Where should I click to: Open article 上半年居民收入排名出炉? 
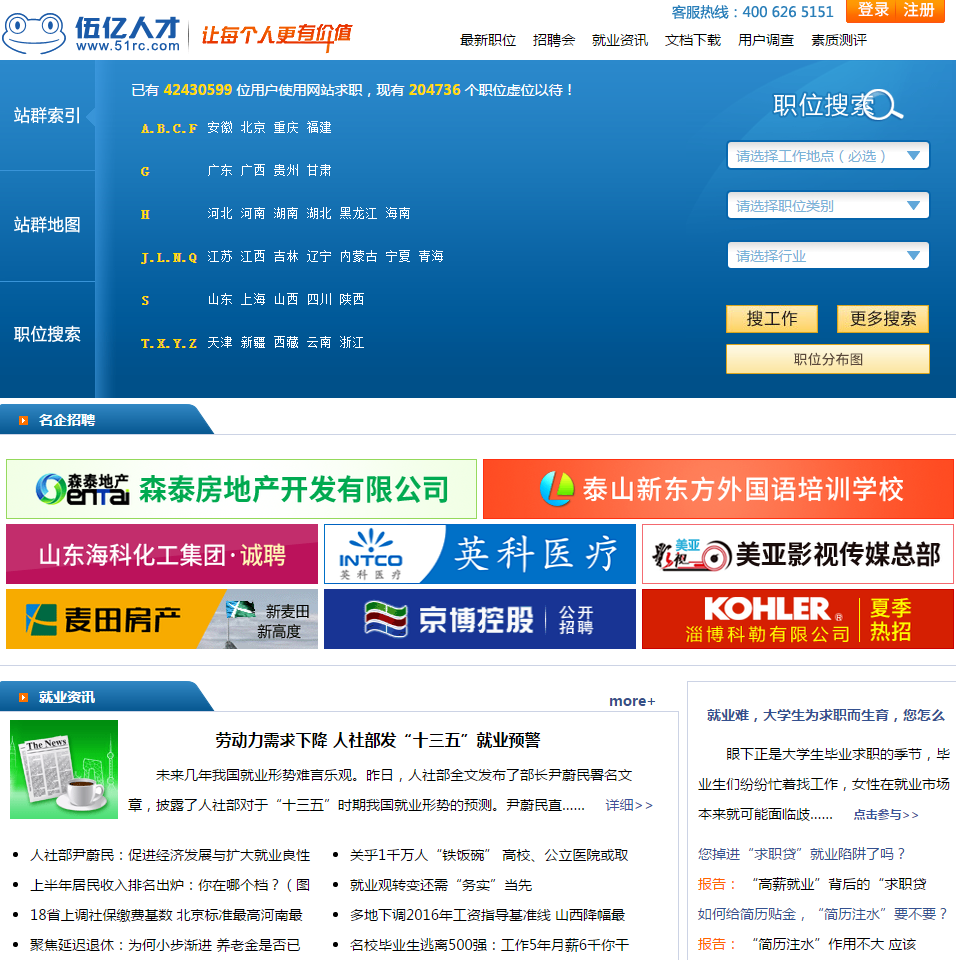tap(170, 885)
